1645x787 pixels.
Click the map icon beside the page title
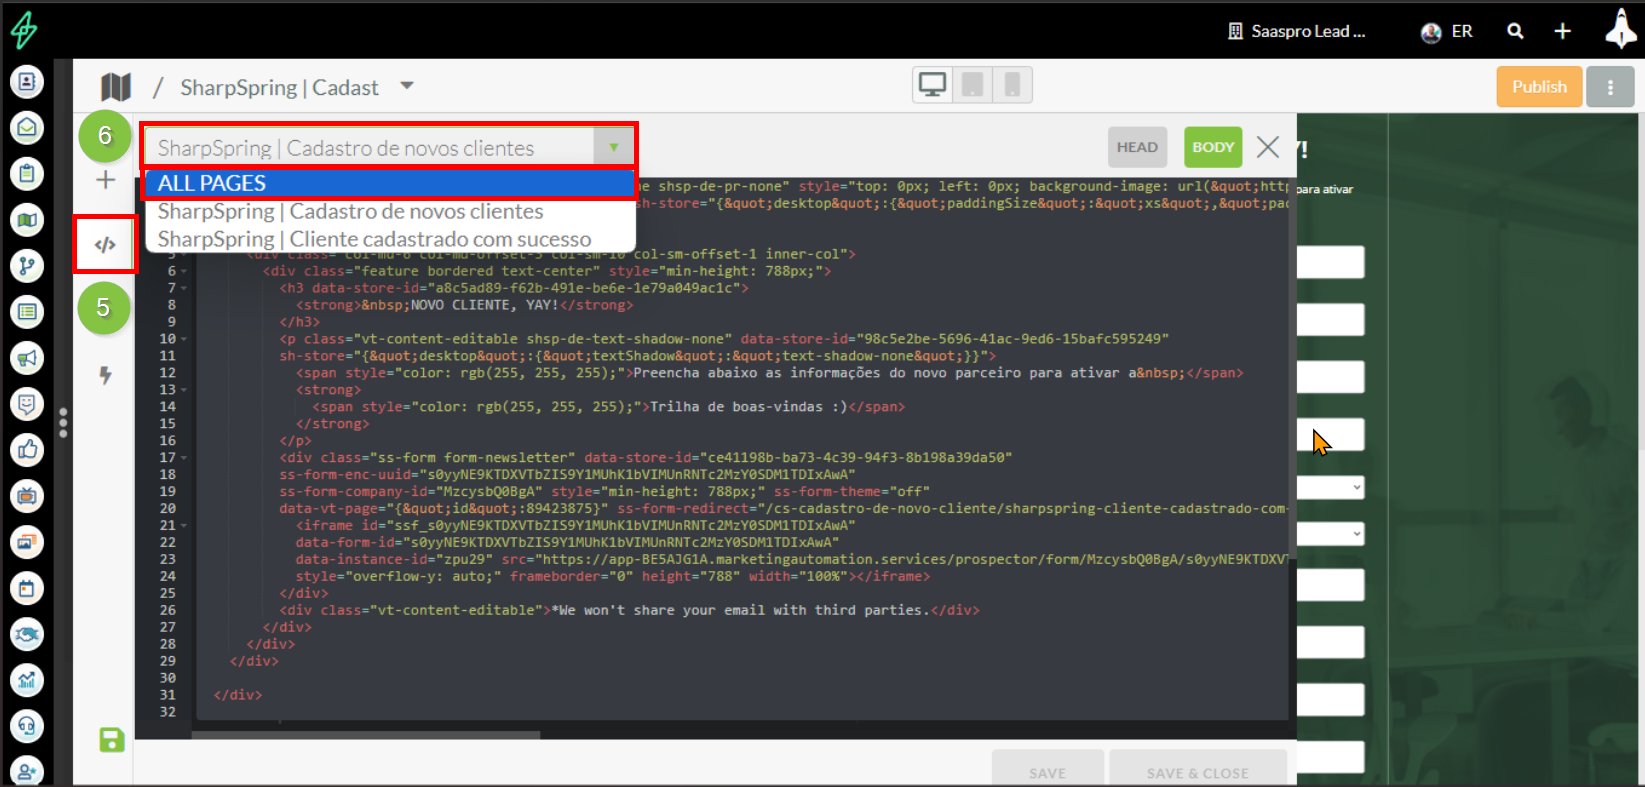tap(116, 87)
